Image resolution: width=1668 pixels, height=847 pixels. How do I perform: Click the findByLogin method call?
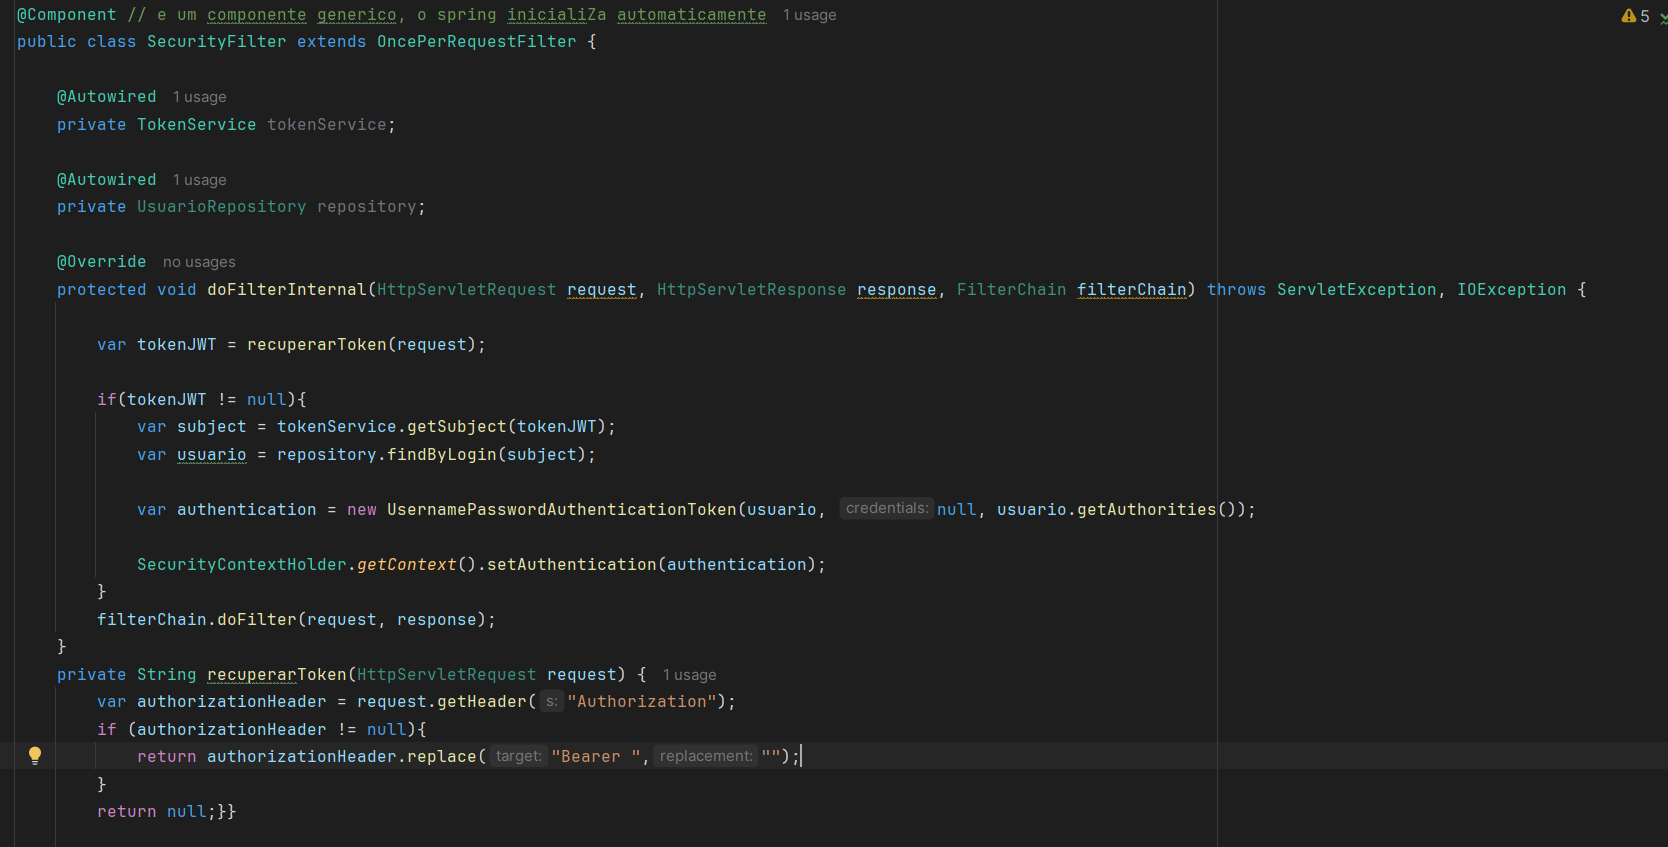pos(441,455)
